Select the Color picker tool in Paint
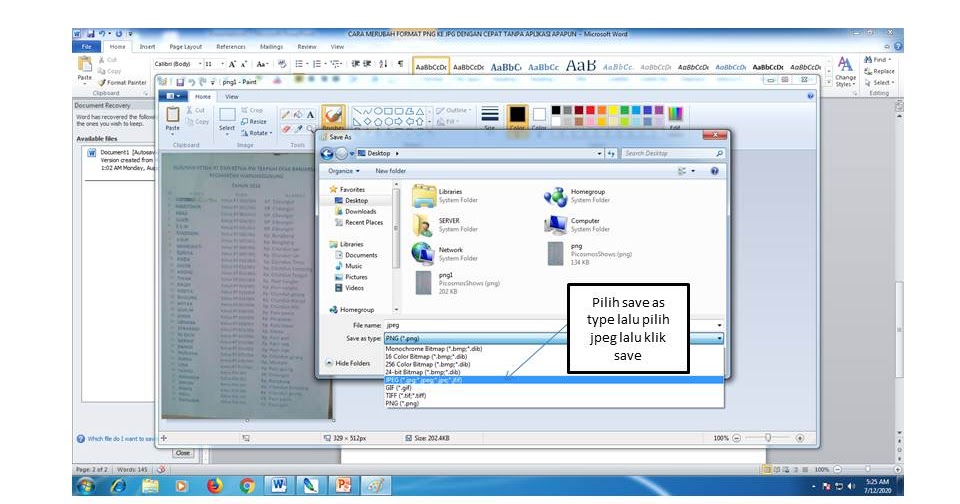The image size is (960, 504). point(298,128)
